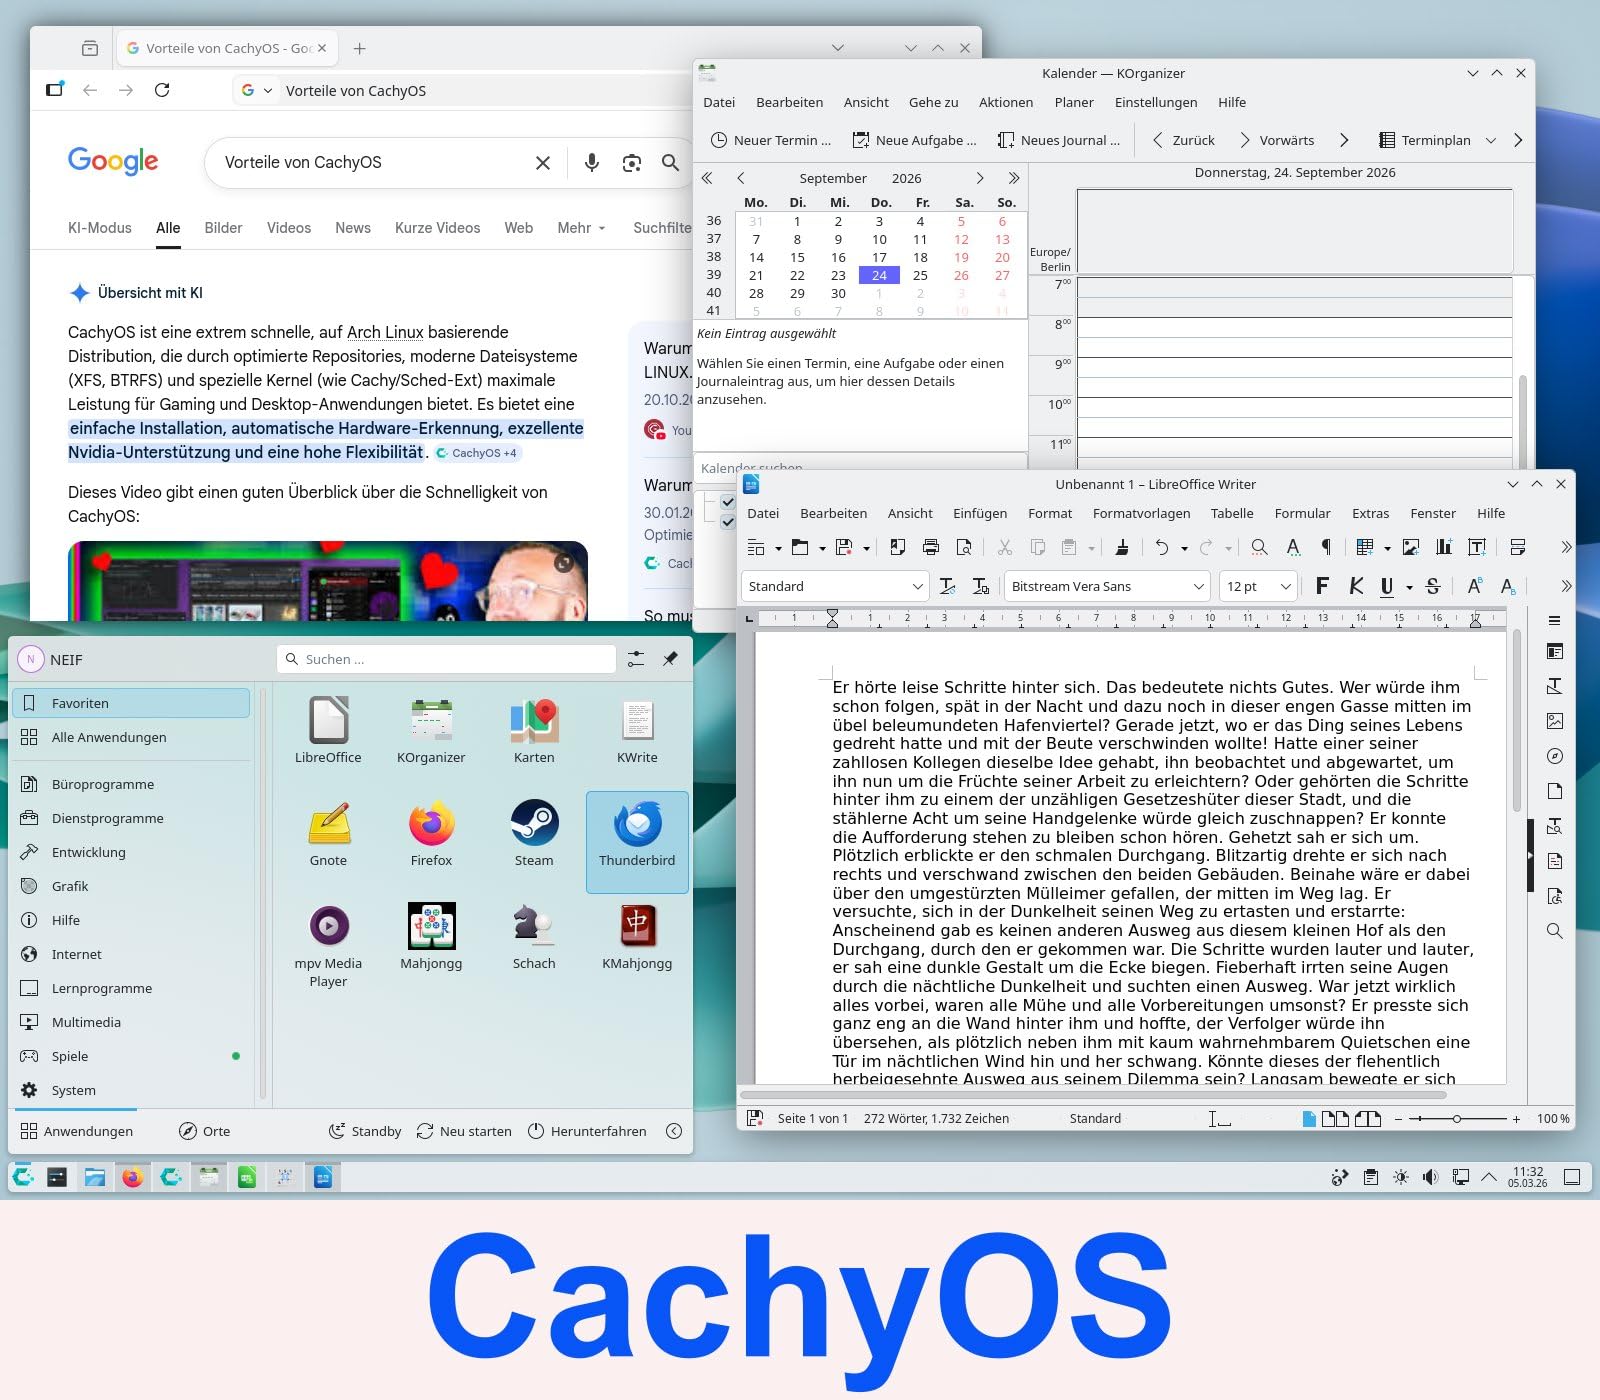Switch Writer to multiple-page view
This screenshot has width=1600, height=1400.
(1335, 1119)
